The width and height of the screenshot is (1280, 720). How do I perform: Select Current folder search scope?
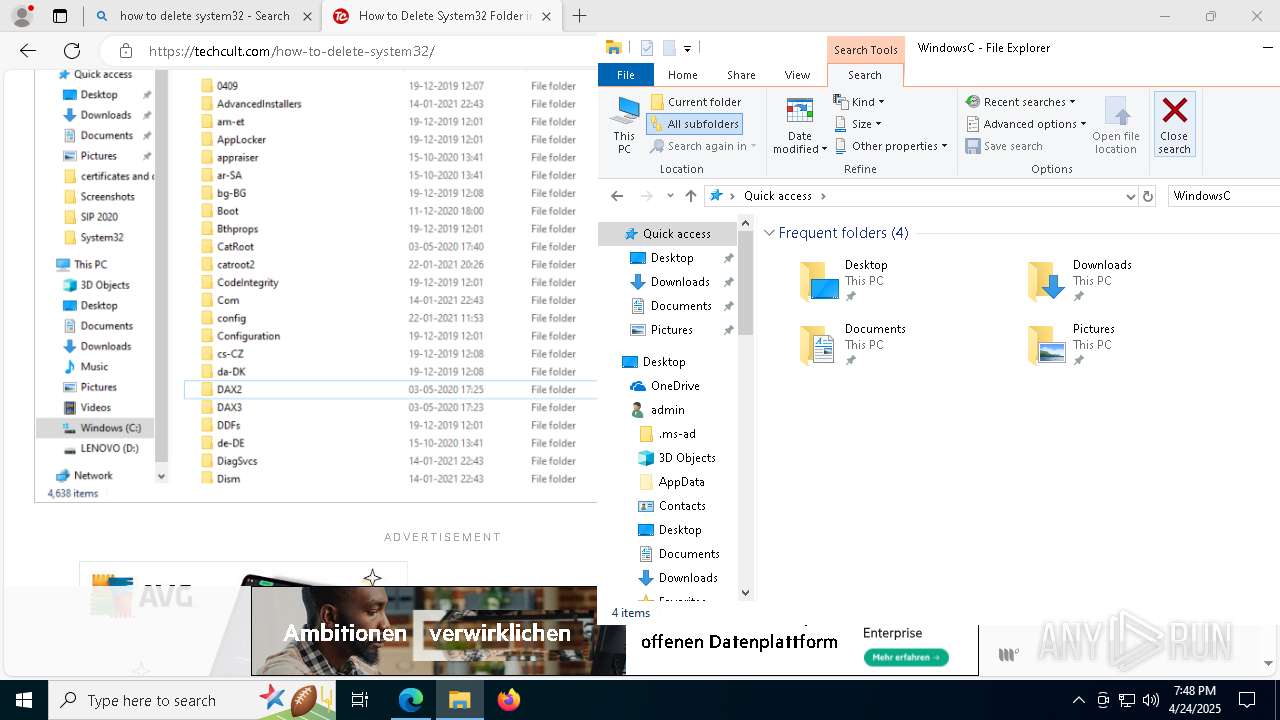[696, 102]
